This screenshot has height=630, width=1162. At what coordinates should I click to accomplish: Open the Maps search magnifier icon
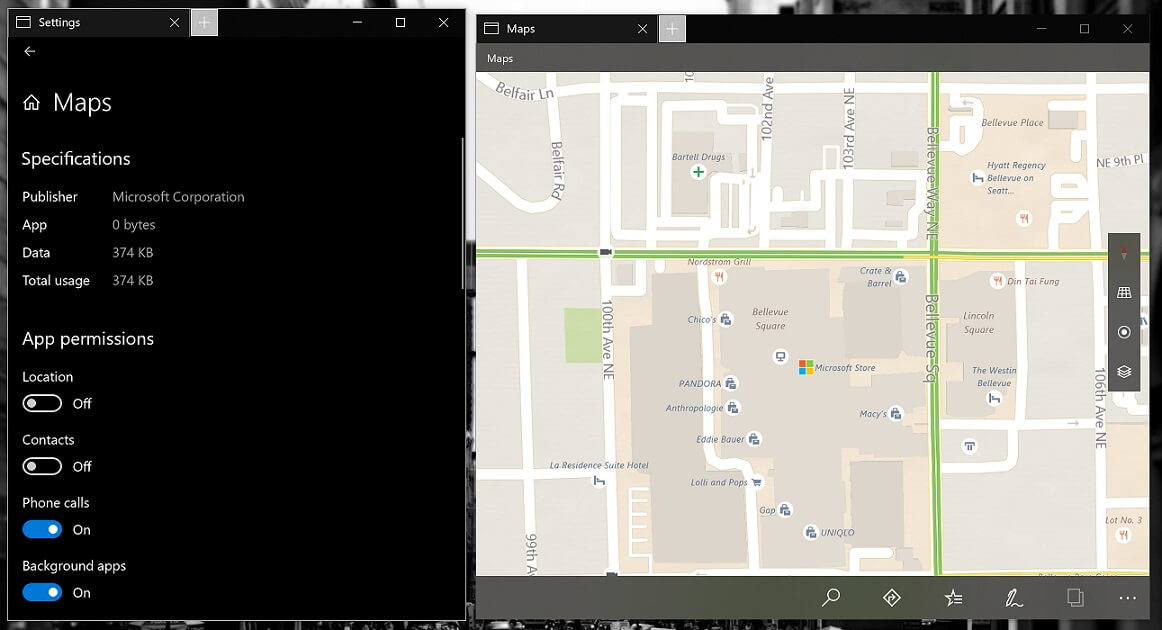(831, 597)
